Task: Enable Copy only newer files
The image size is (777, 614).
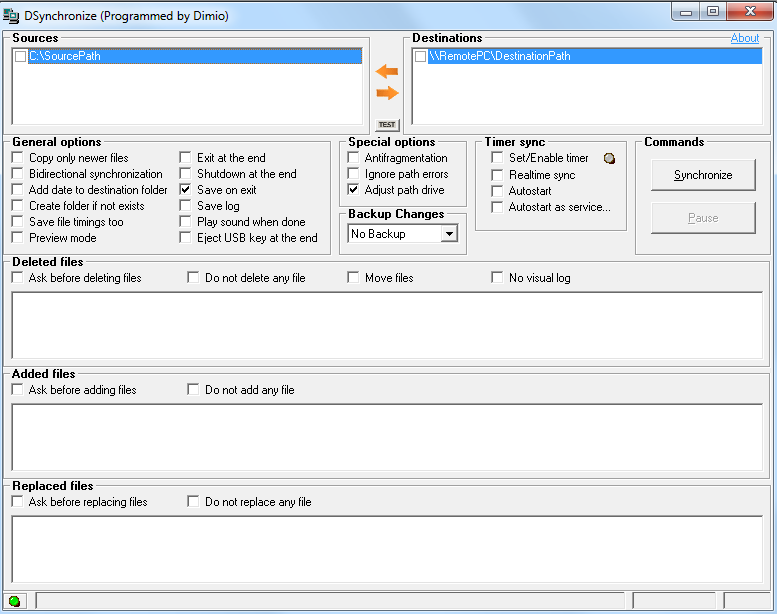Action: [x=18, y=158]
